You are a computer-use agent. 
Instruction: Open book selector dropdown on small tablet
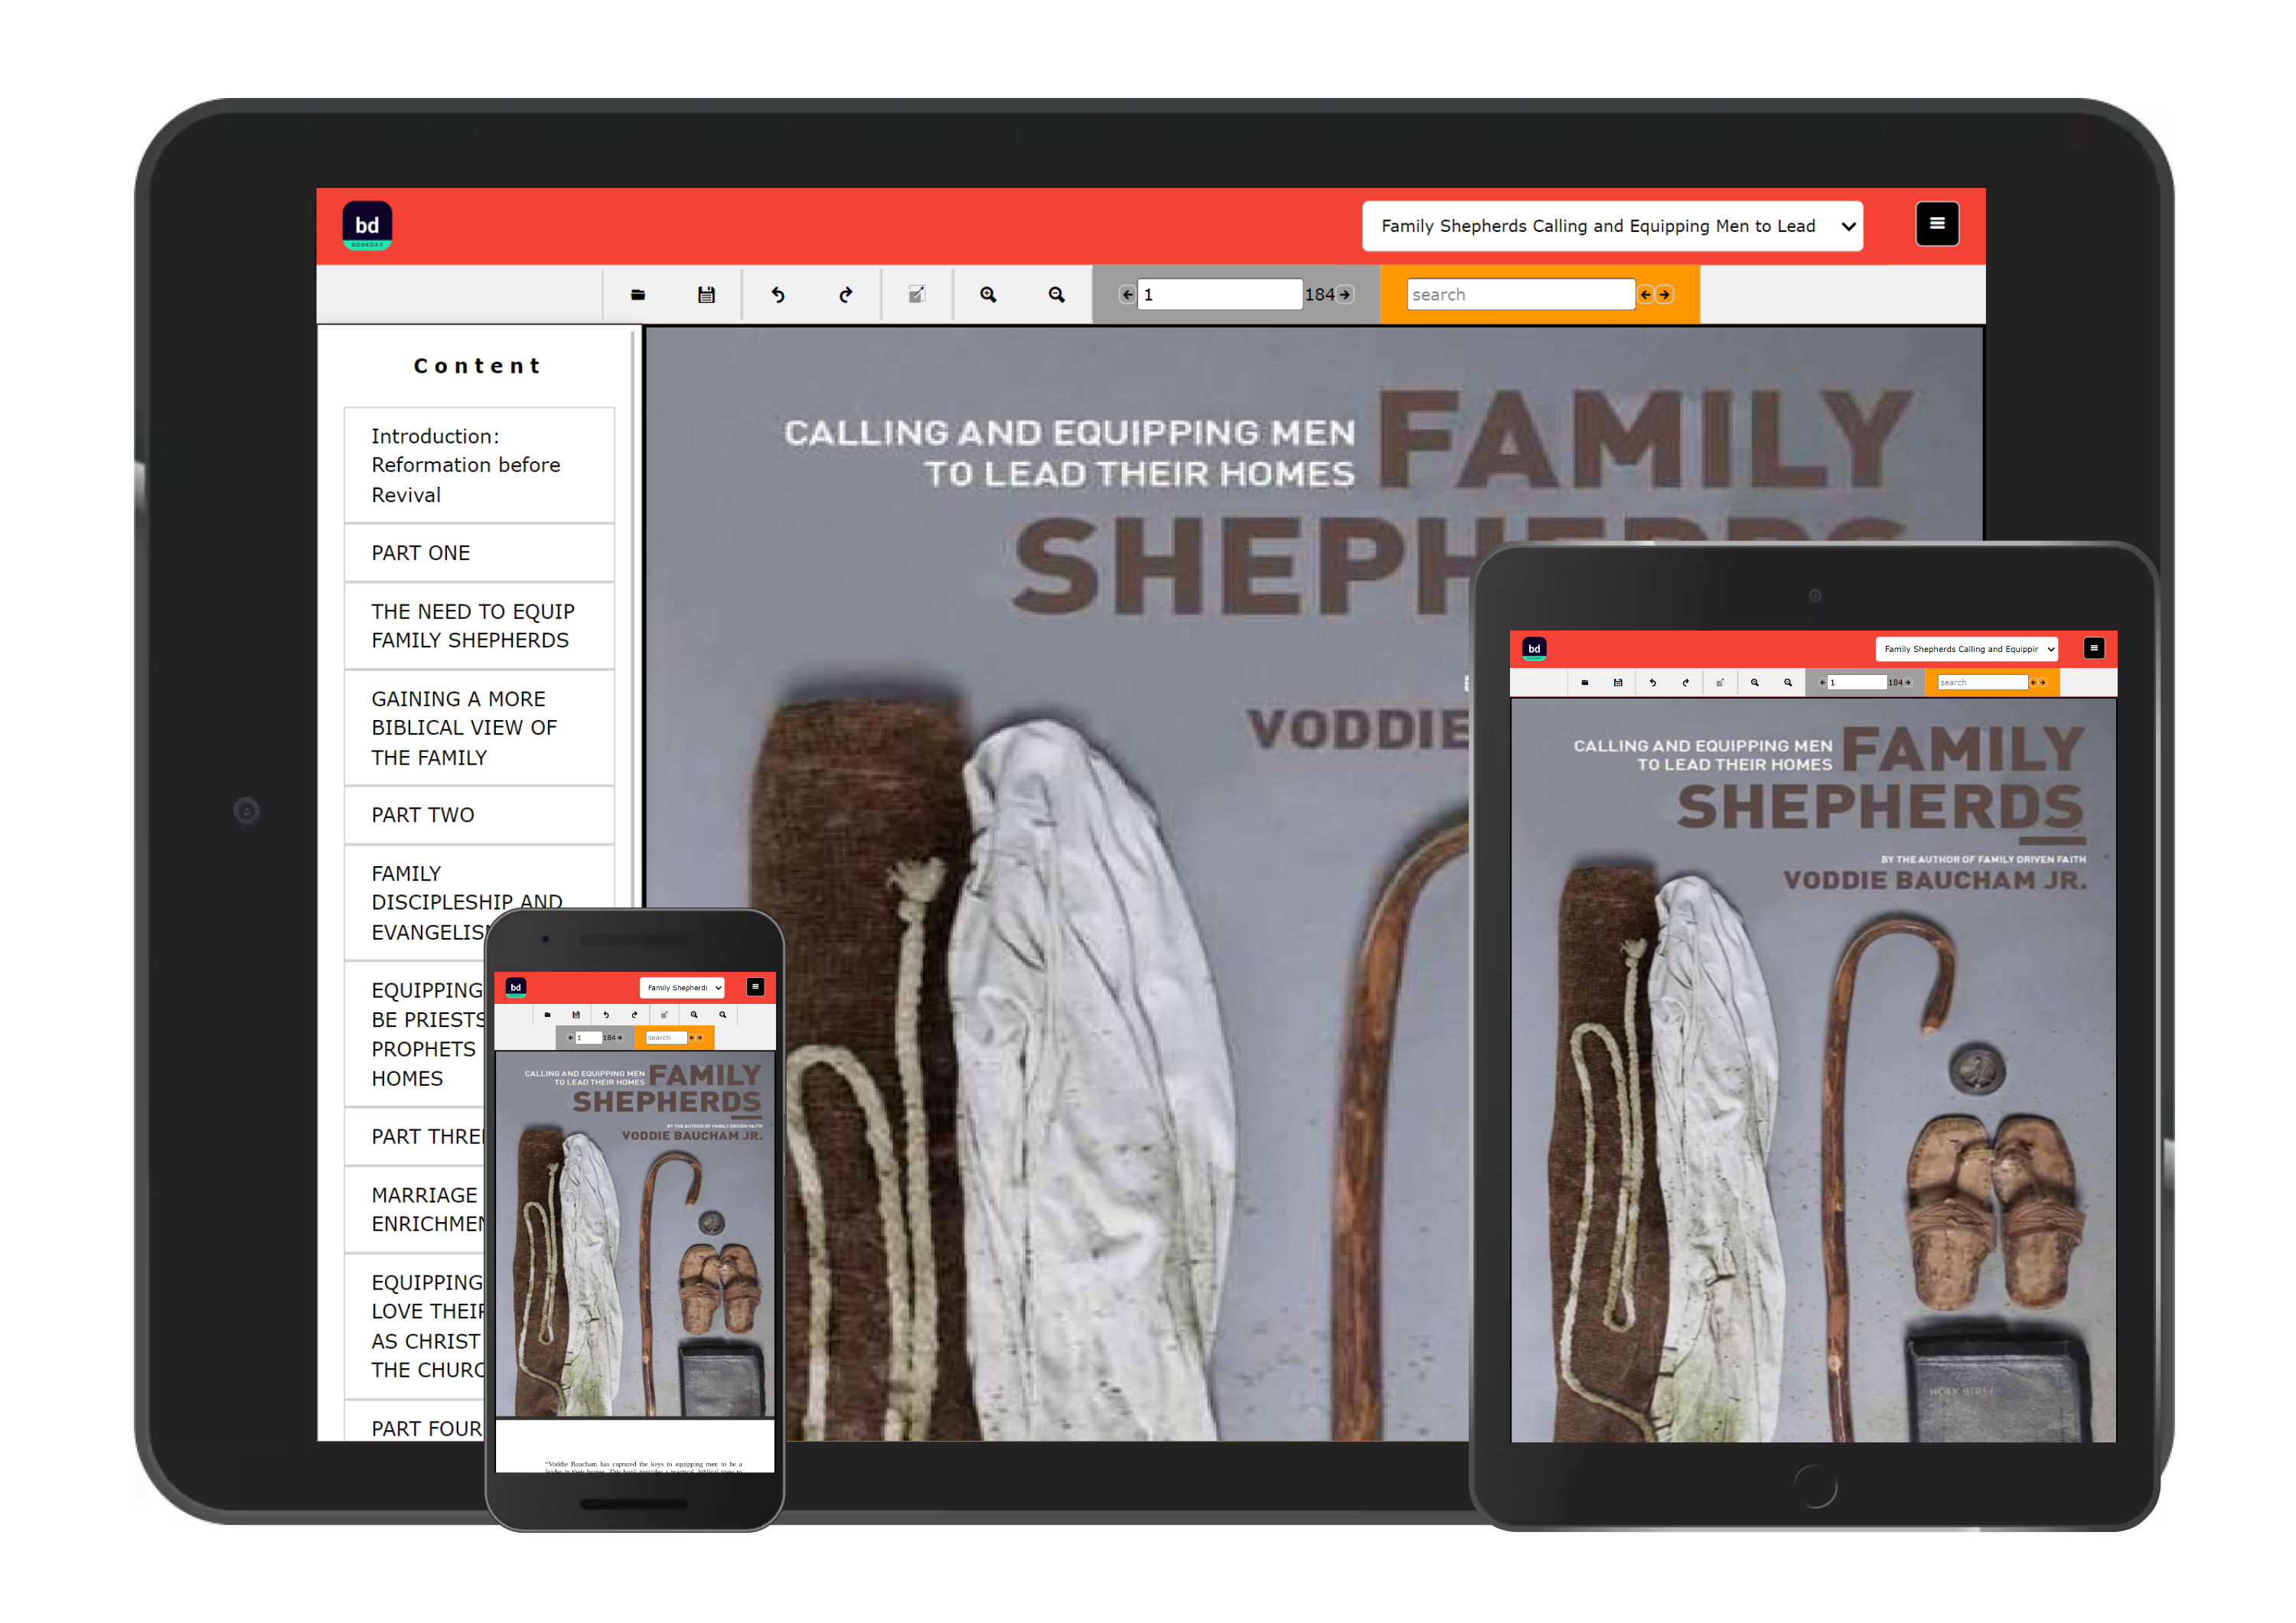click(x=1966, y=649)
